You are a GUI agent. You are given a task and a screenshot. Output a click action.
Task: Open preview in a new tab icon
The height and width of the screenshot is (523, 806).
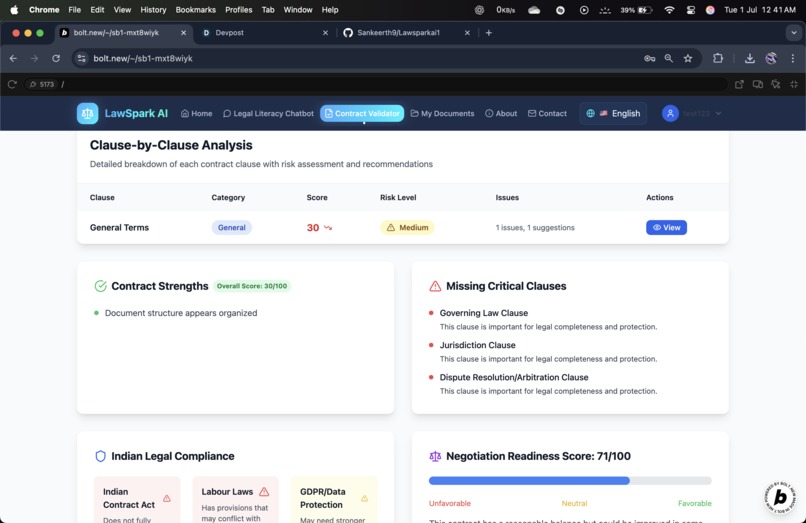tap(739, 84)
